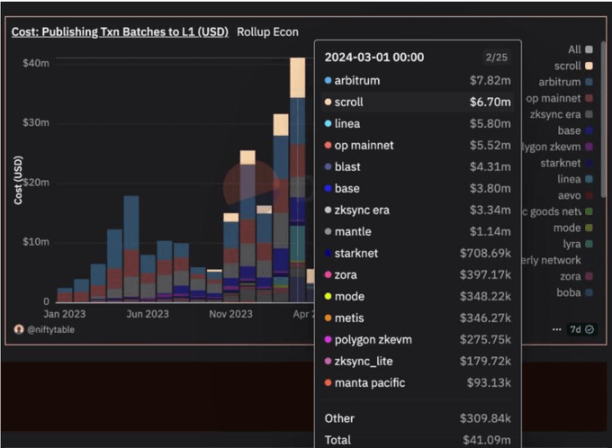612x448 pixels.
Task: Toggle the All series legend item
Action: (573, 49)
